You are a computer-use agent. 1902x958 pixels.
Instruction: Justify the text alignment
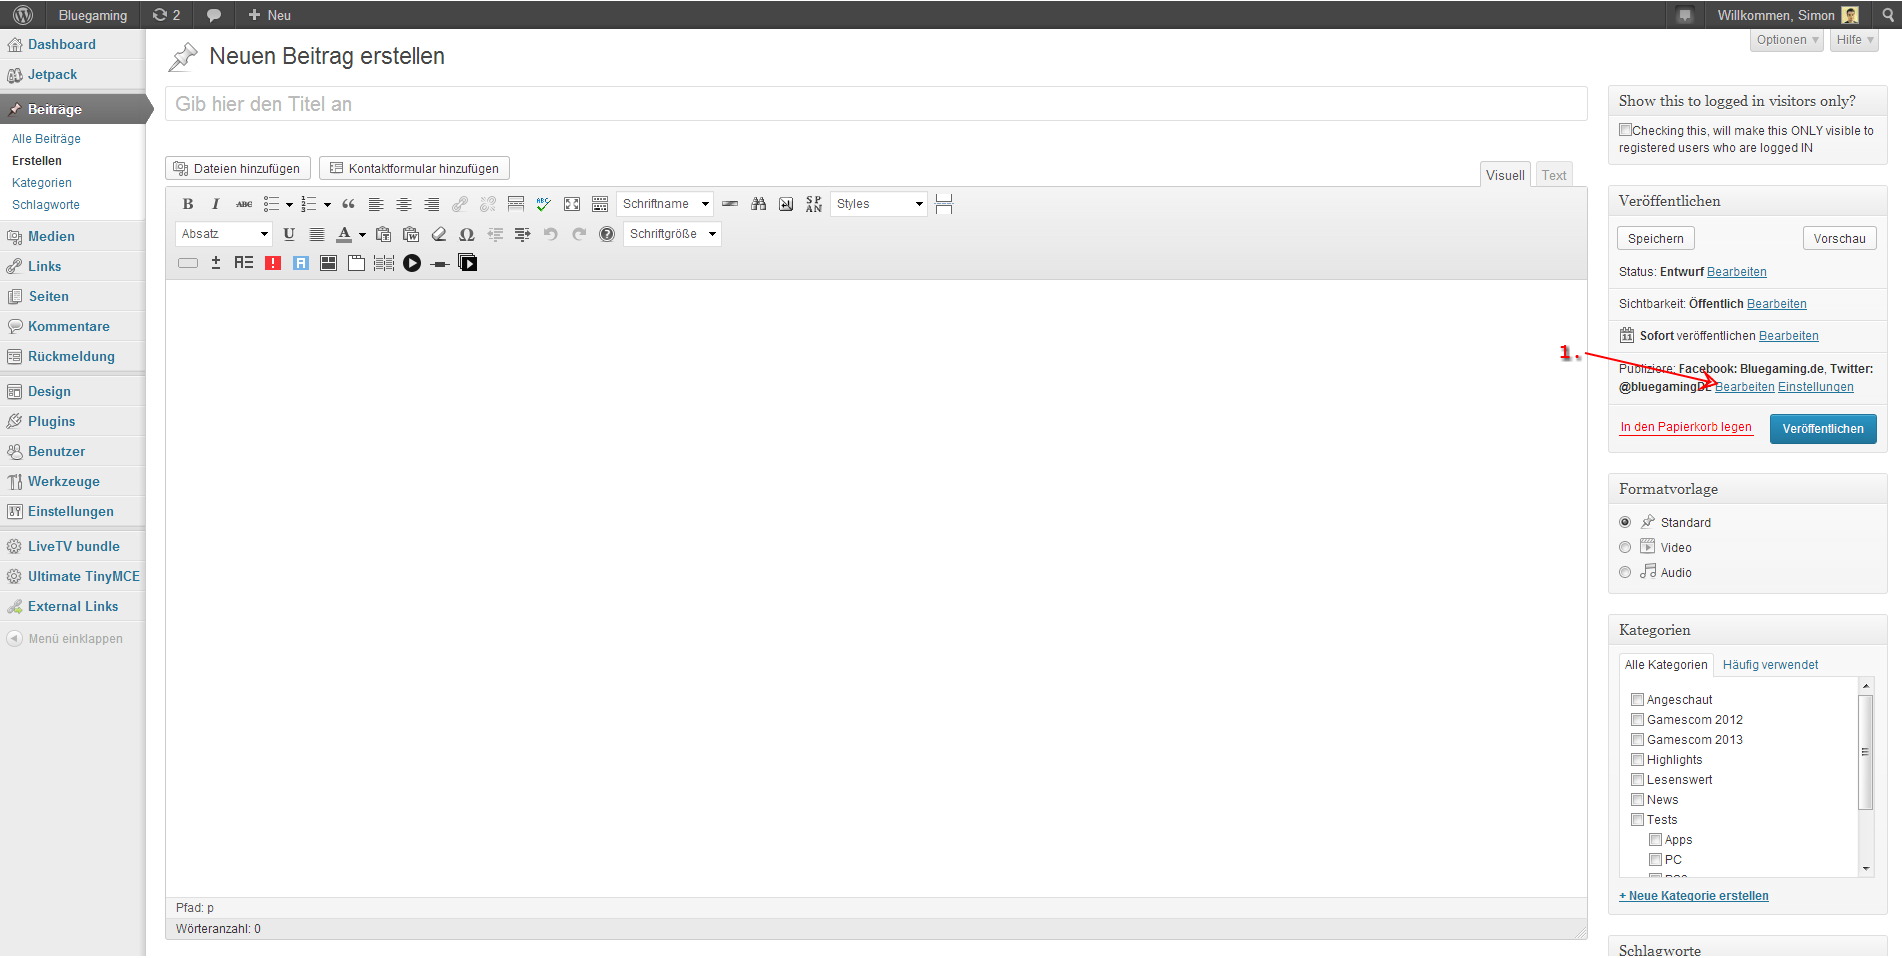tap(317, 234)
